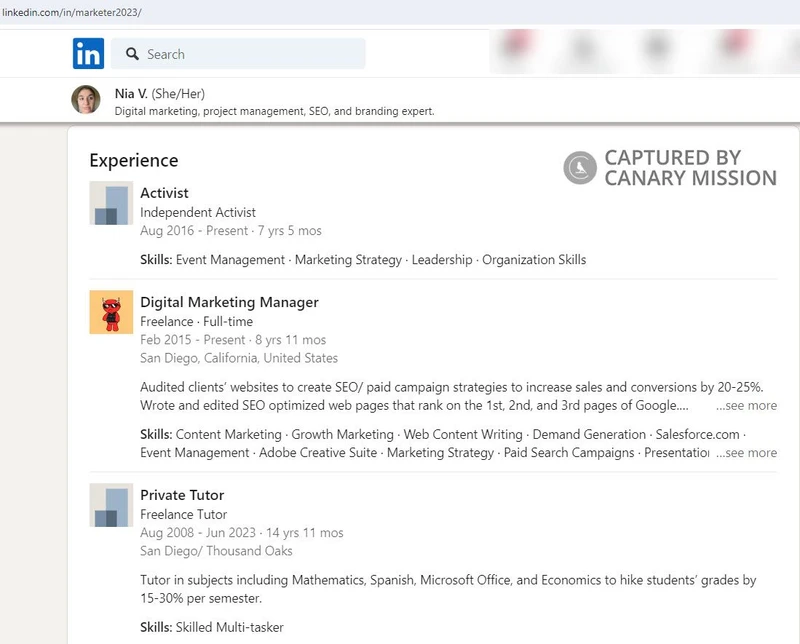
Task: Open the Private Tutor job entry
Action: point(182,494)
